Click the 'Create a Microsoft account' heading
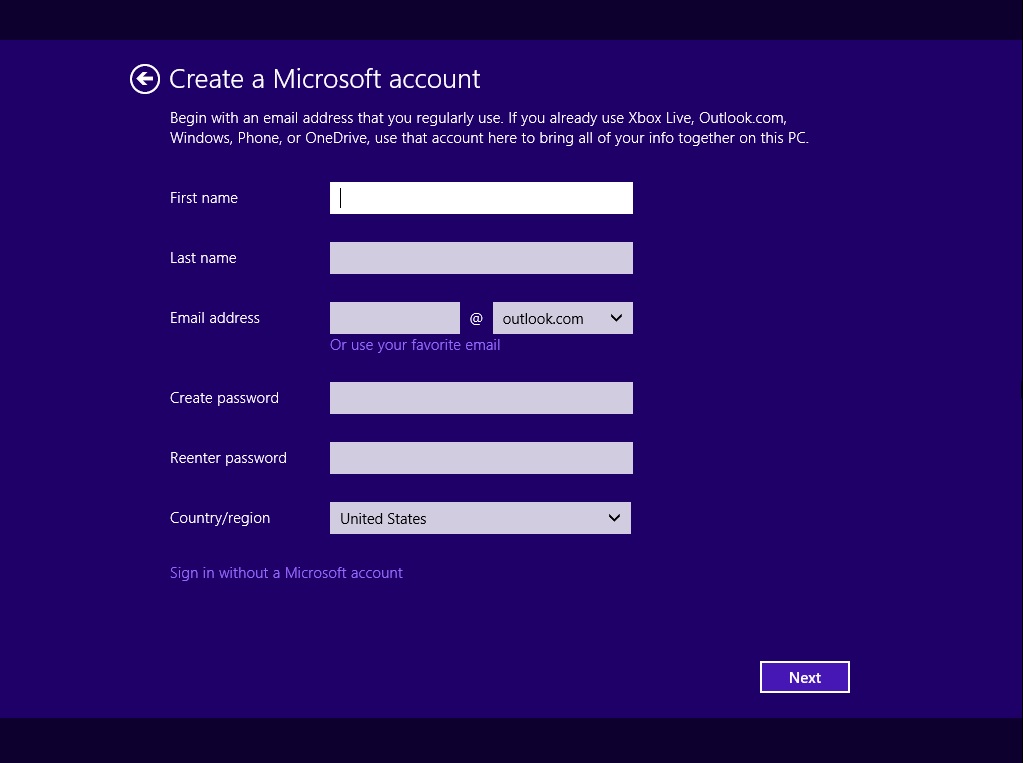 [x=324, y=78]
